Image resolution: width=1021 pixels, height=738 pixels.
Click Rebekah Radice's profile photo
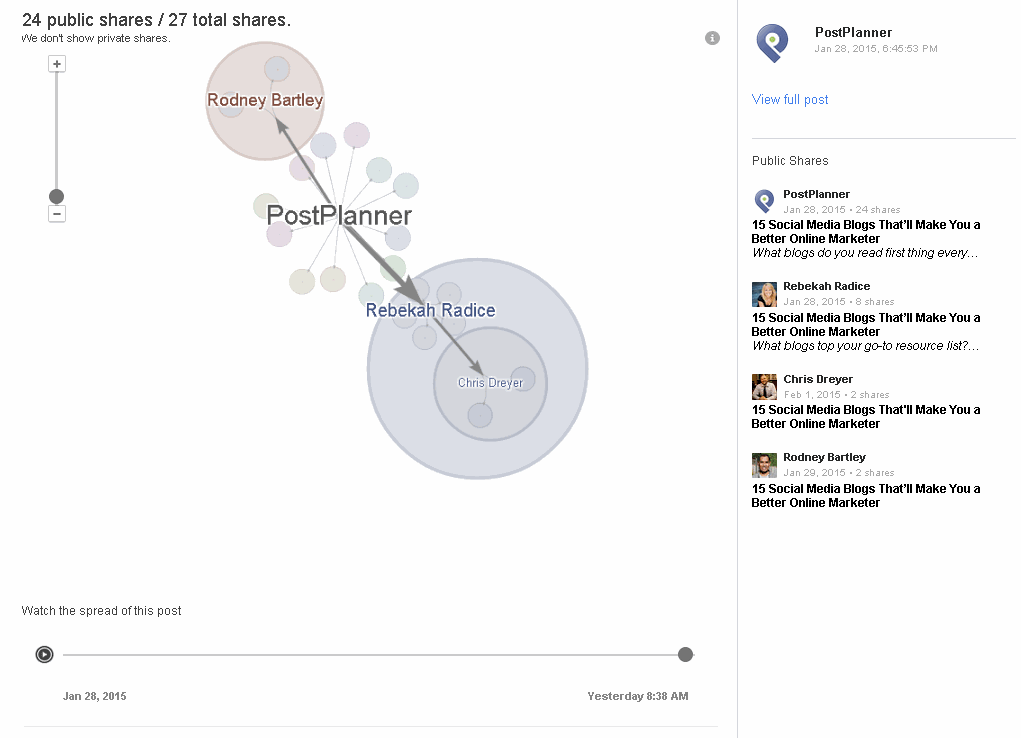[x=764, y=294]
